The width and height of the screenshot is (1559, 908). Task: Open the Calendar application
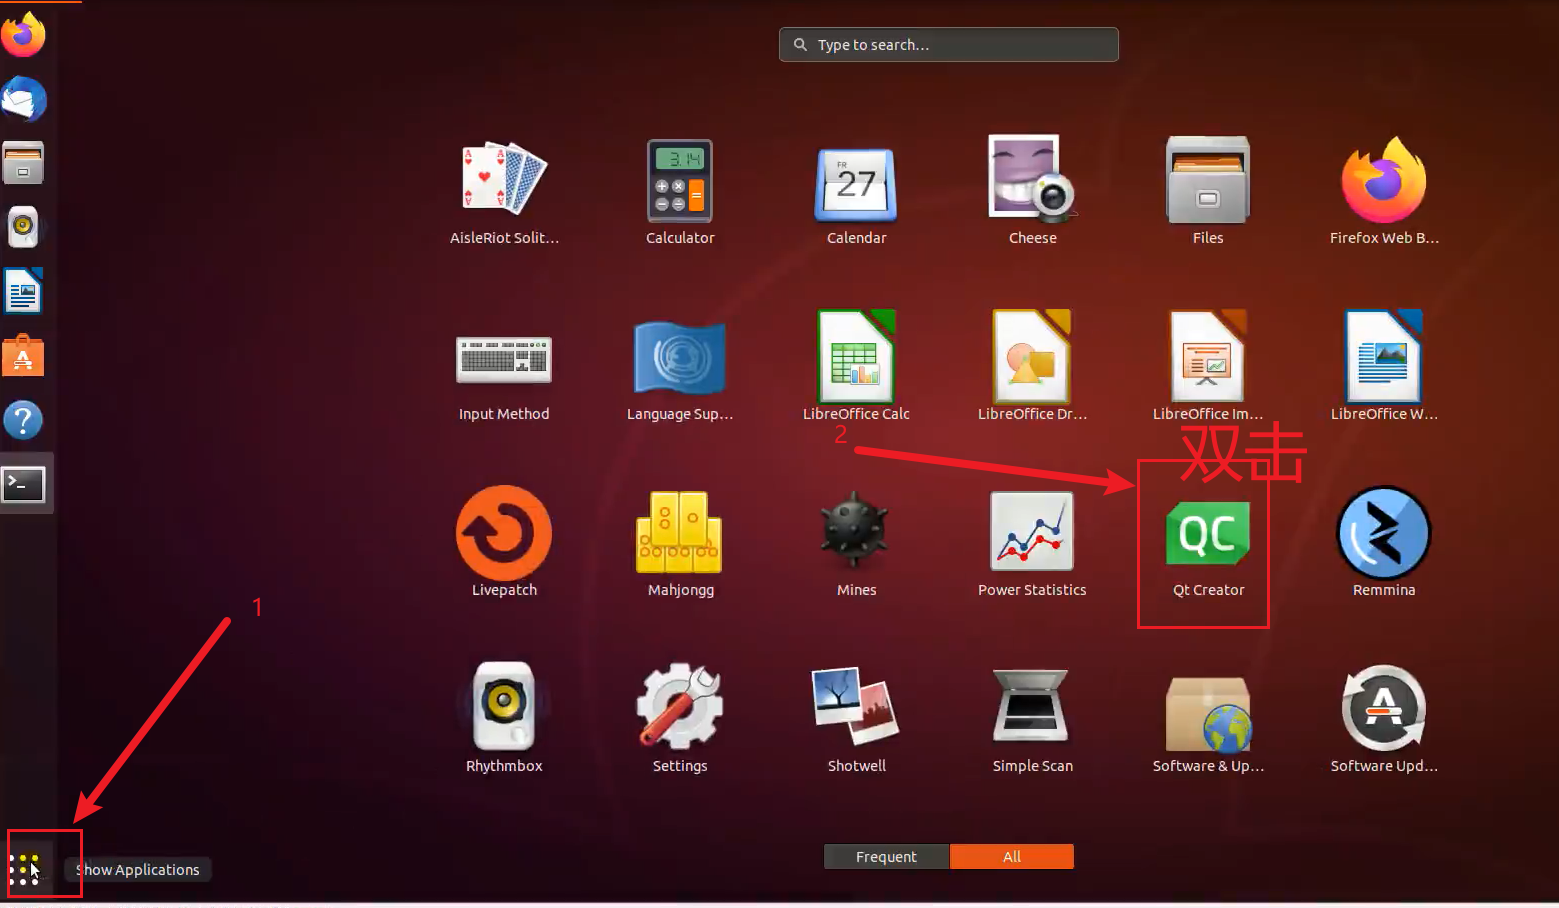tap(856, 184)
